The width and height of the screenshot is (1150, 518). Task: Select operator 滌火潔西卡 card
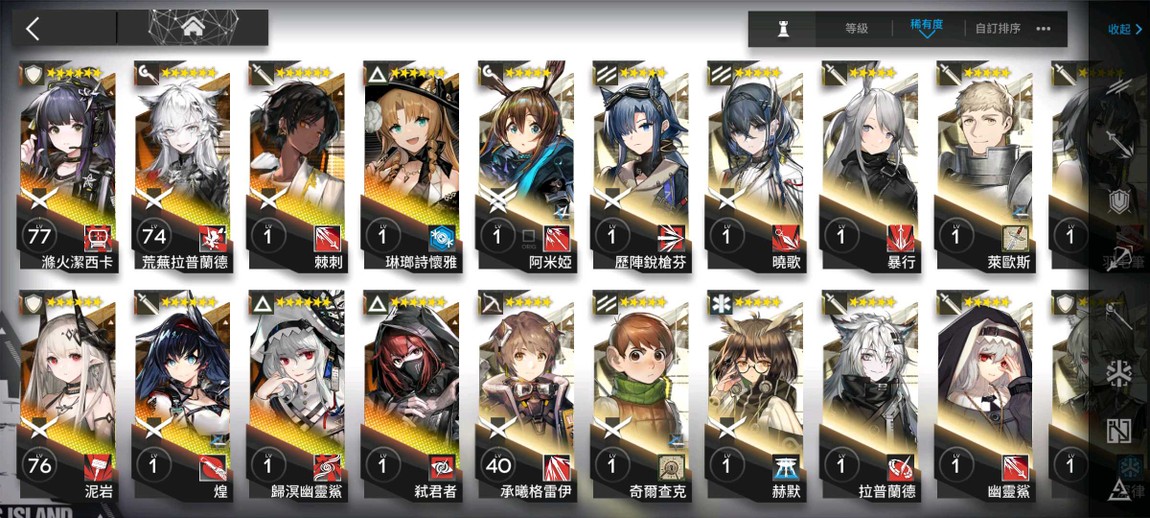67,167
